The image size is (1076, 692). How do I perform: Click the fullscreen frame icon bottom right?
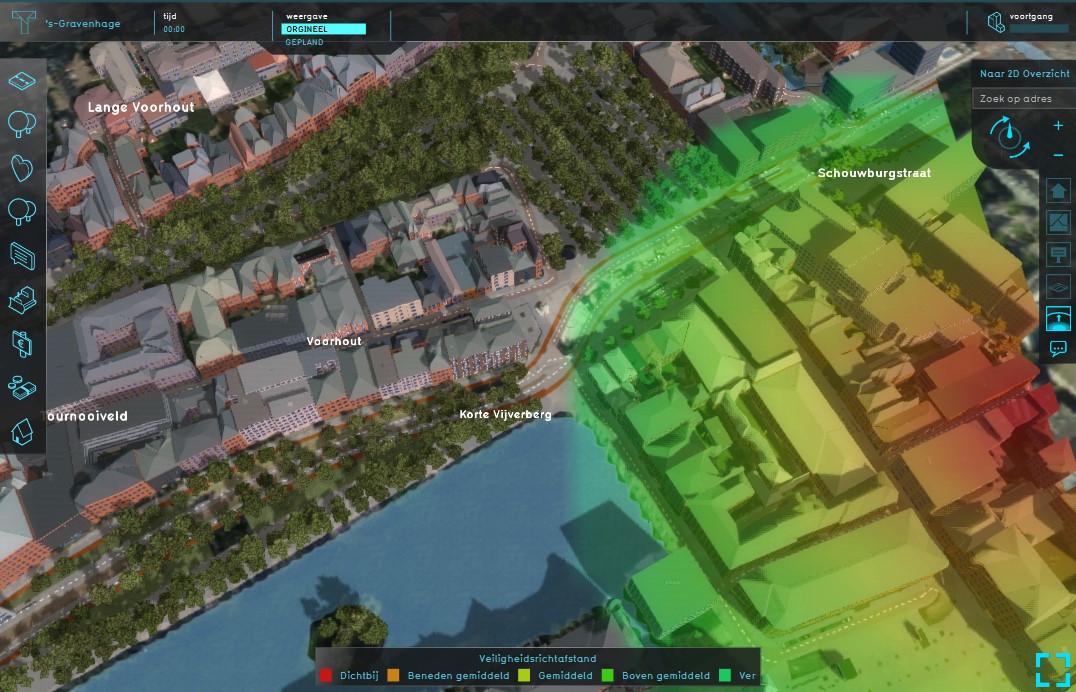coord(1052,669)
